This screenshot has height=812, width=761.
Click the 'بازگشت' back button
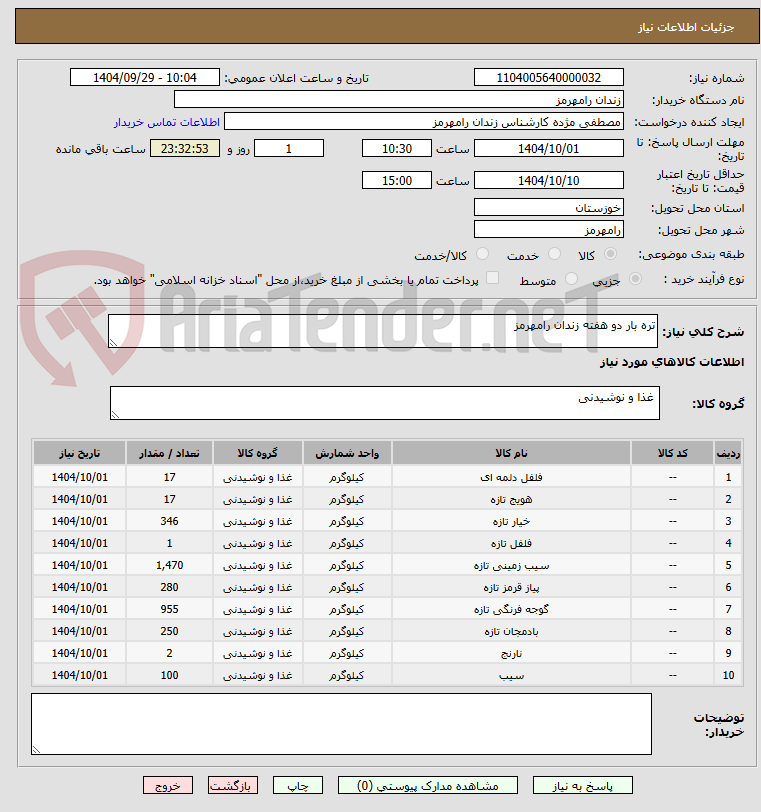coord(233,786)
